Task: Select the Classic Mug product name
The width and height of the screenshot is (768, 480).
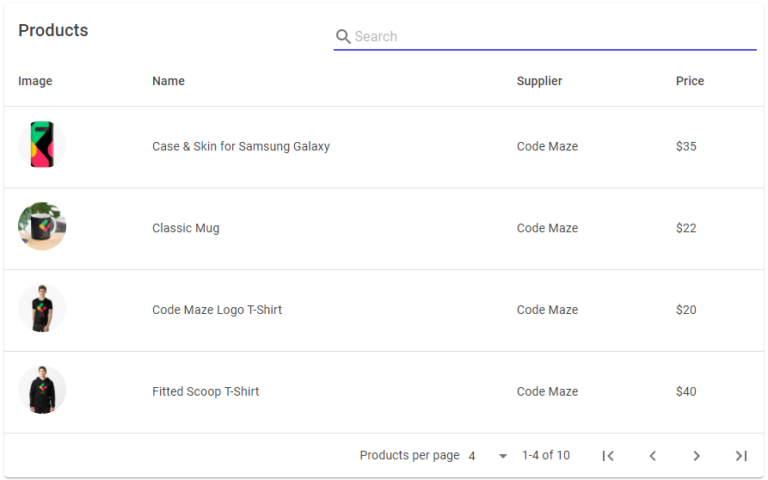Action: tap(186, 228)
